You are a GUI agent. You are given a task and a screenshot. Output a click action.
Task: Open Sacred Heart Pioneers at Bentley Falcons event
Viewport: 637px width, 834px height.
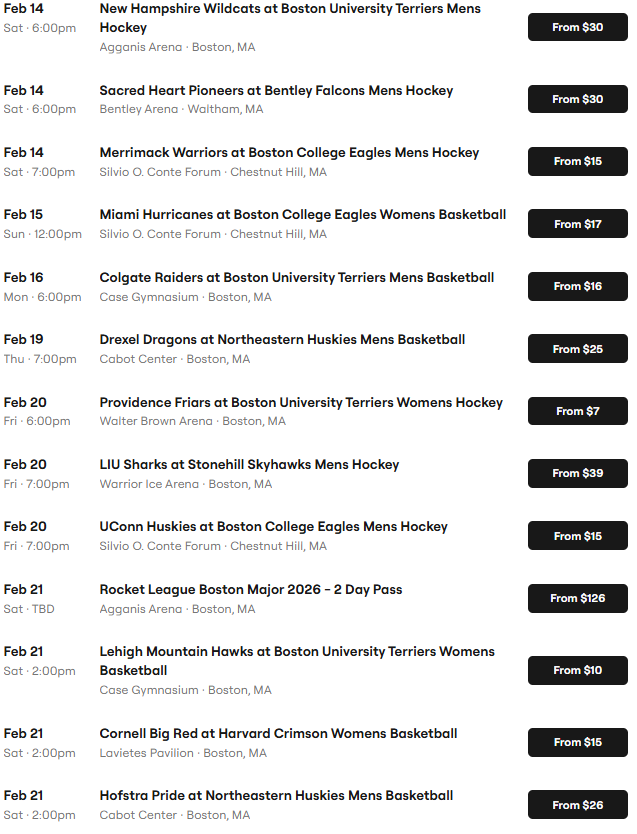click(276, 91)
